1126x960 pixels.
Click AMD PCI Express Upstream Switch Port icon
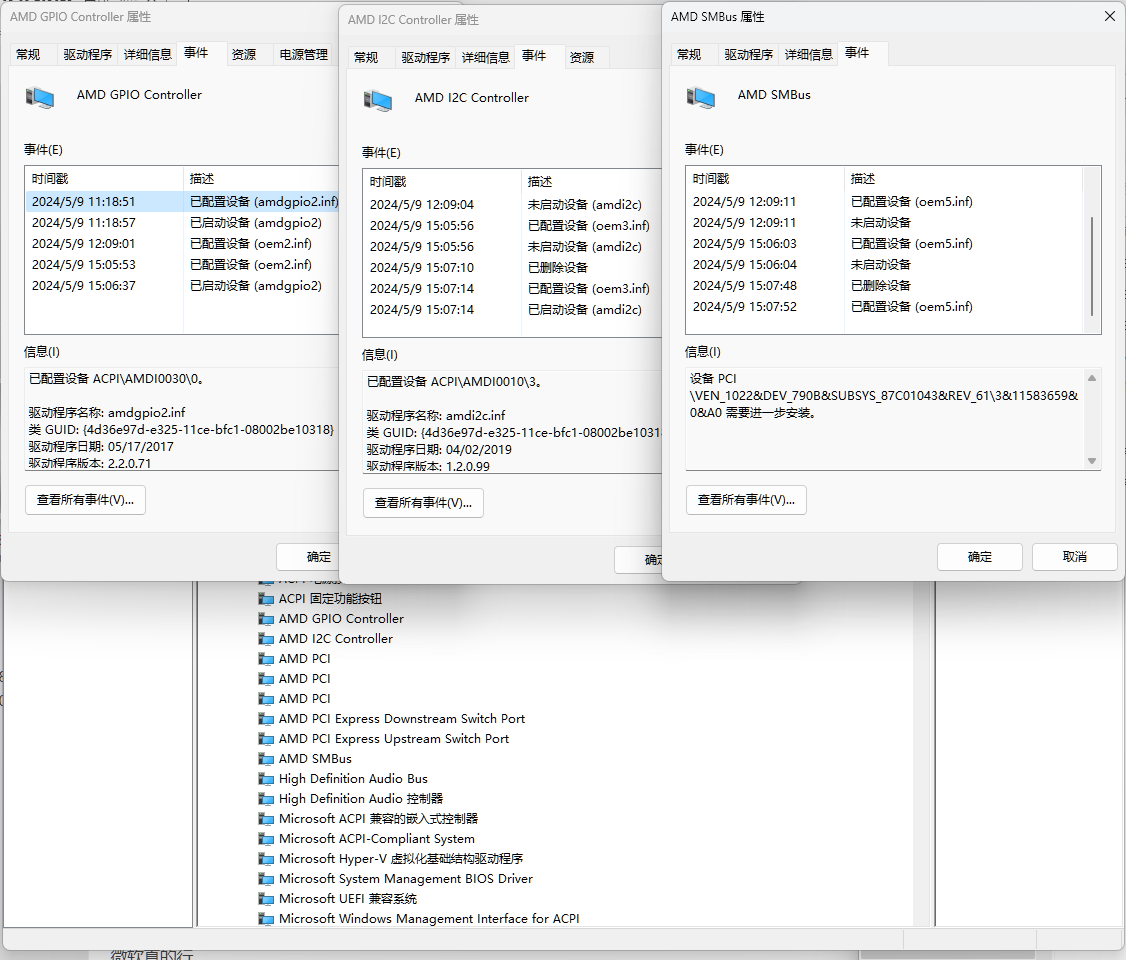[x=266, y=739]
